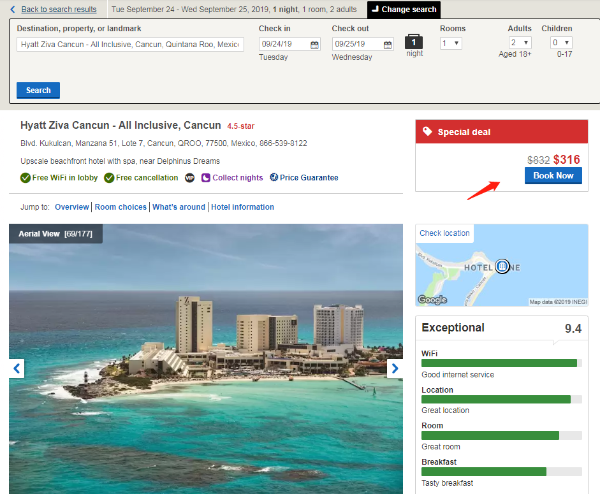
Task: Click the Special deal tag icon
Action: click(x=427, y=132)
